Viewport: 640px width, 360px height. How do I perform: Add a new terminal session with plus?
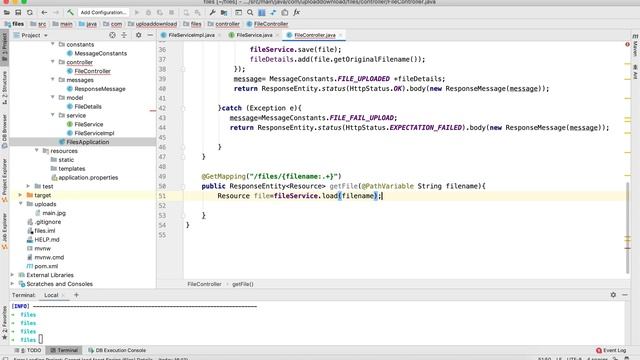pos(76,295)
